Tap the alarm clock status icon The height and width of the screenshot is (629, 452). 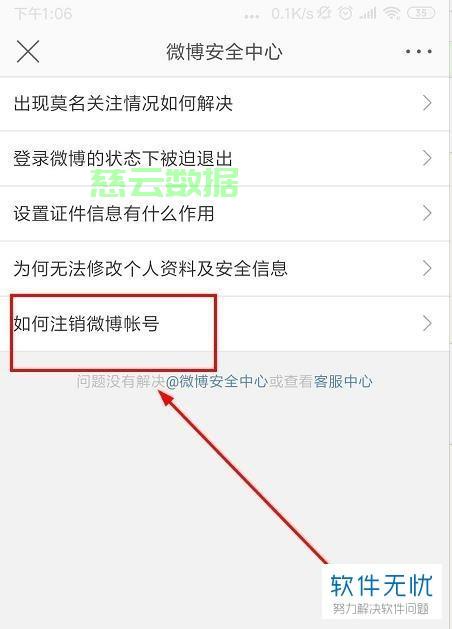345,13
